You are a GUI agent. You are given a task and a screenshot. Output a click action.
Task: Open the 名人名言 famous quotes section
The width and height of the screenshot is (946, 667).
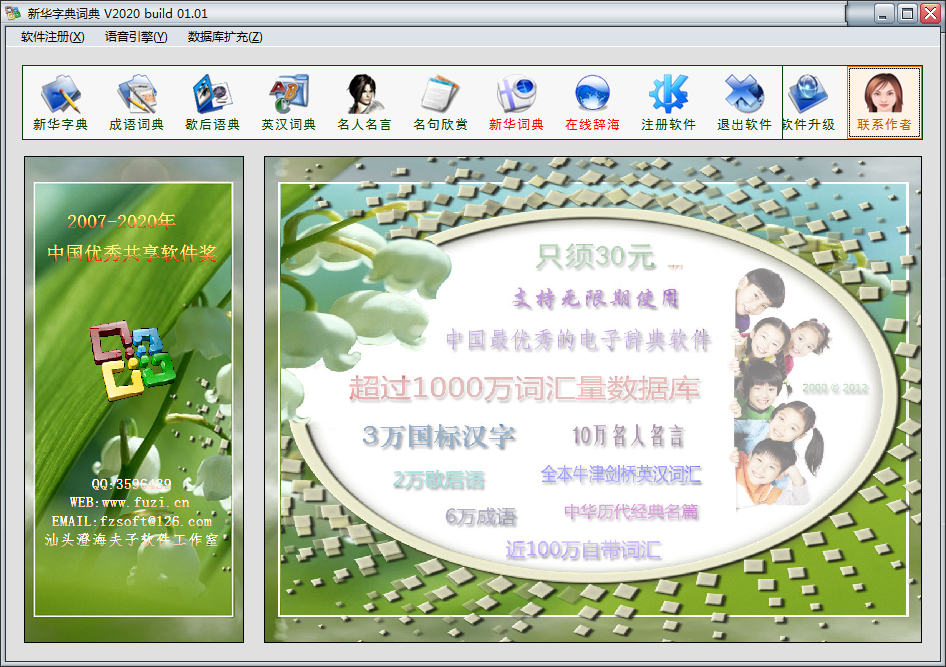(x=364, y=103)
